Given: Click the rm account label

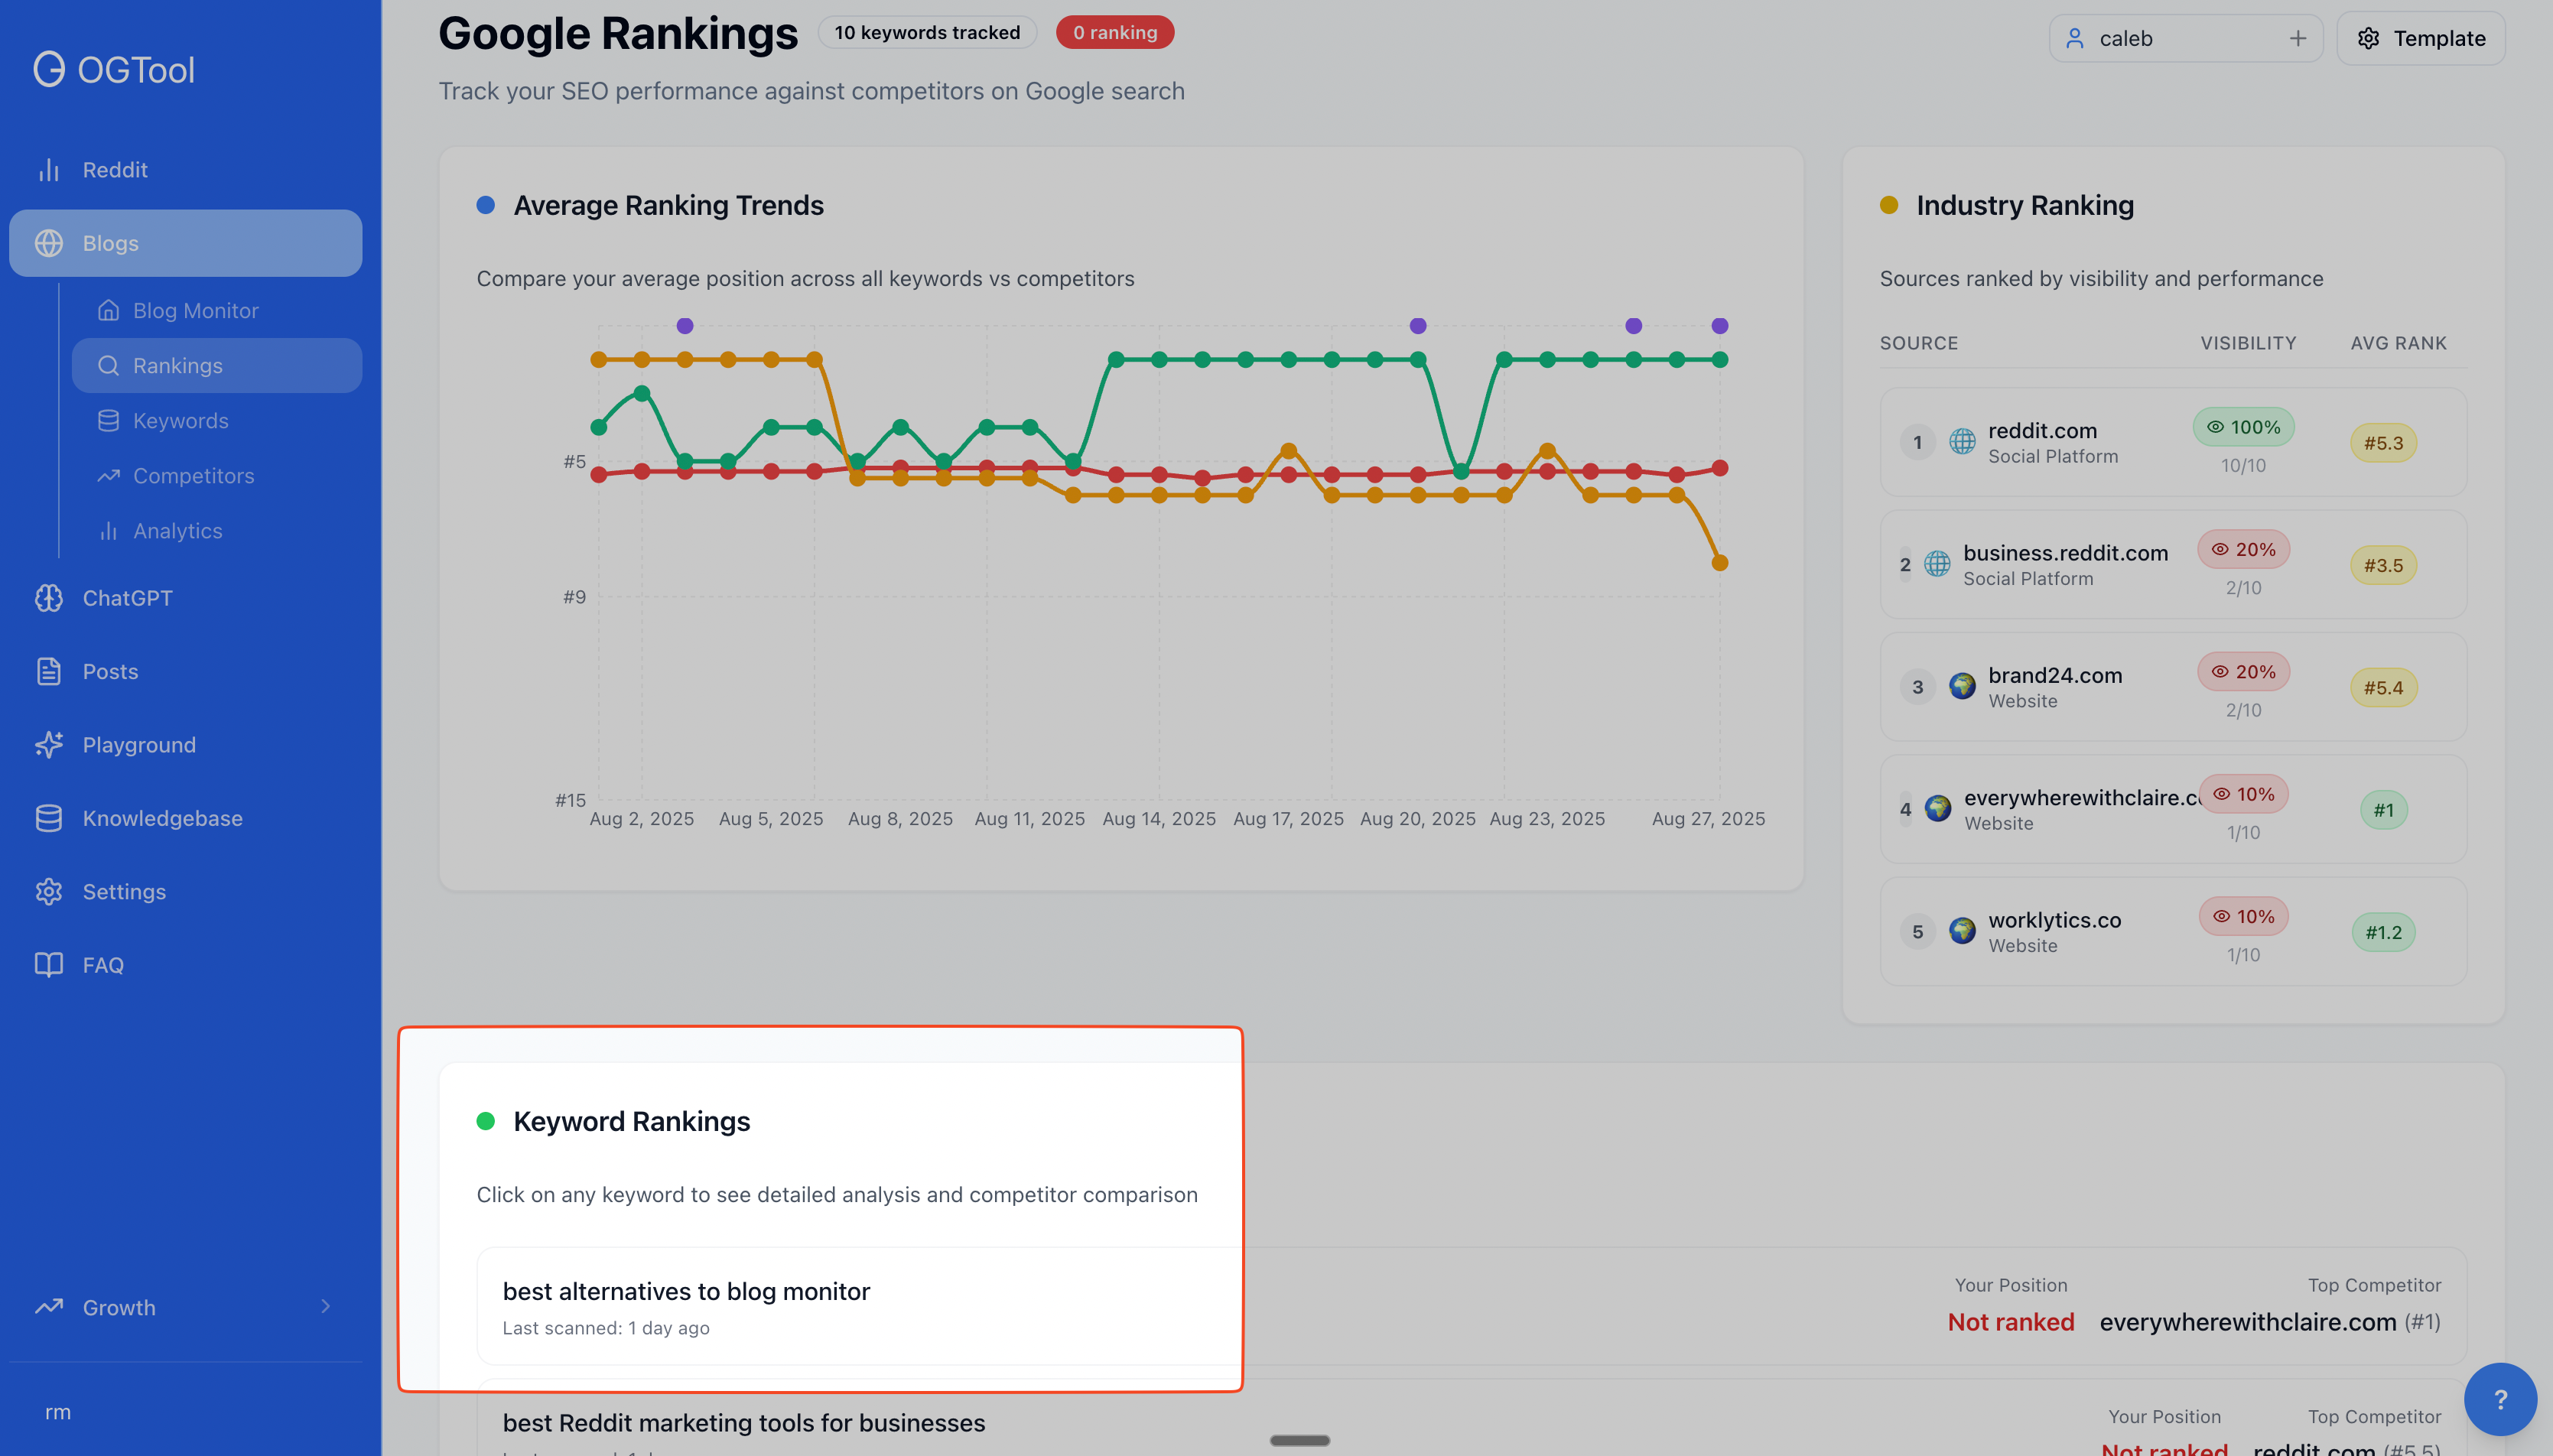Looking at the screenshot, I should point(58,1412).
